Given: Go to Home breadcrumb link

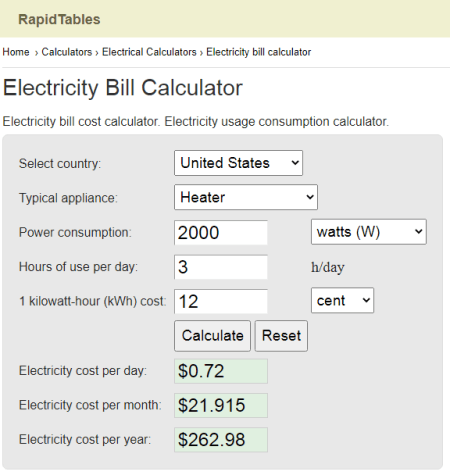Looking at the screenshot, I should coord(16,52).
